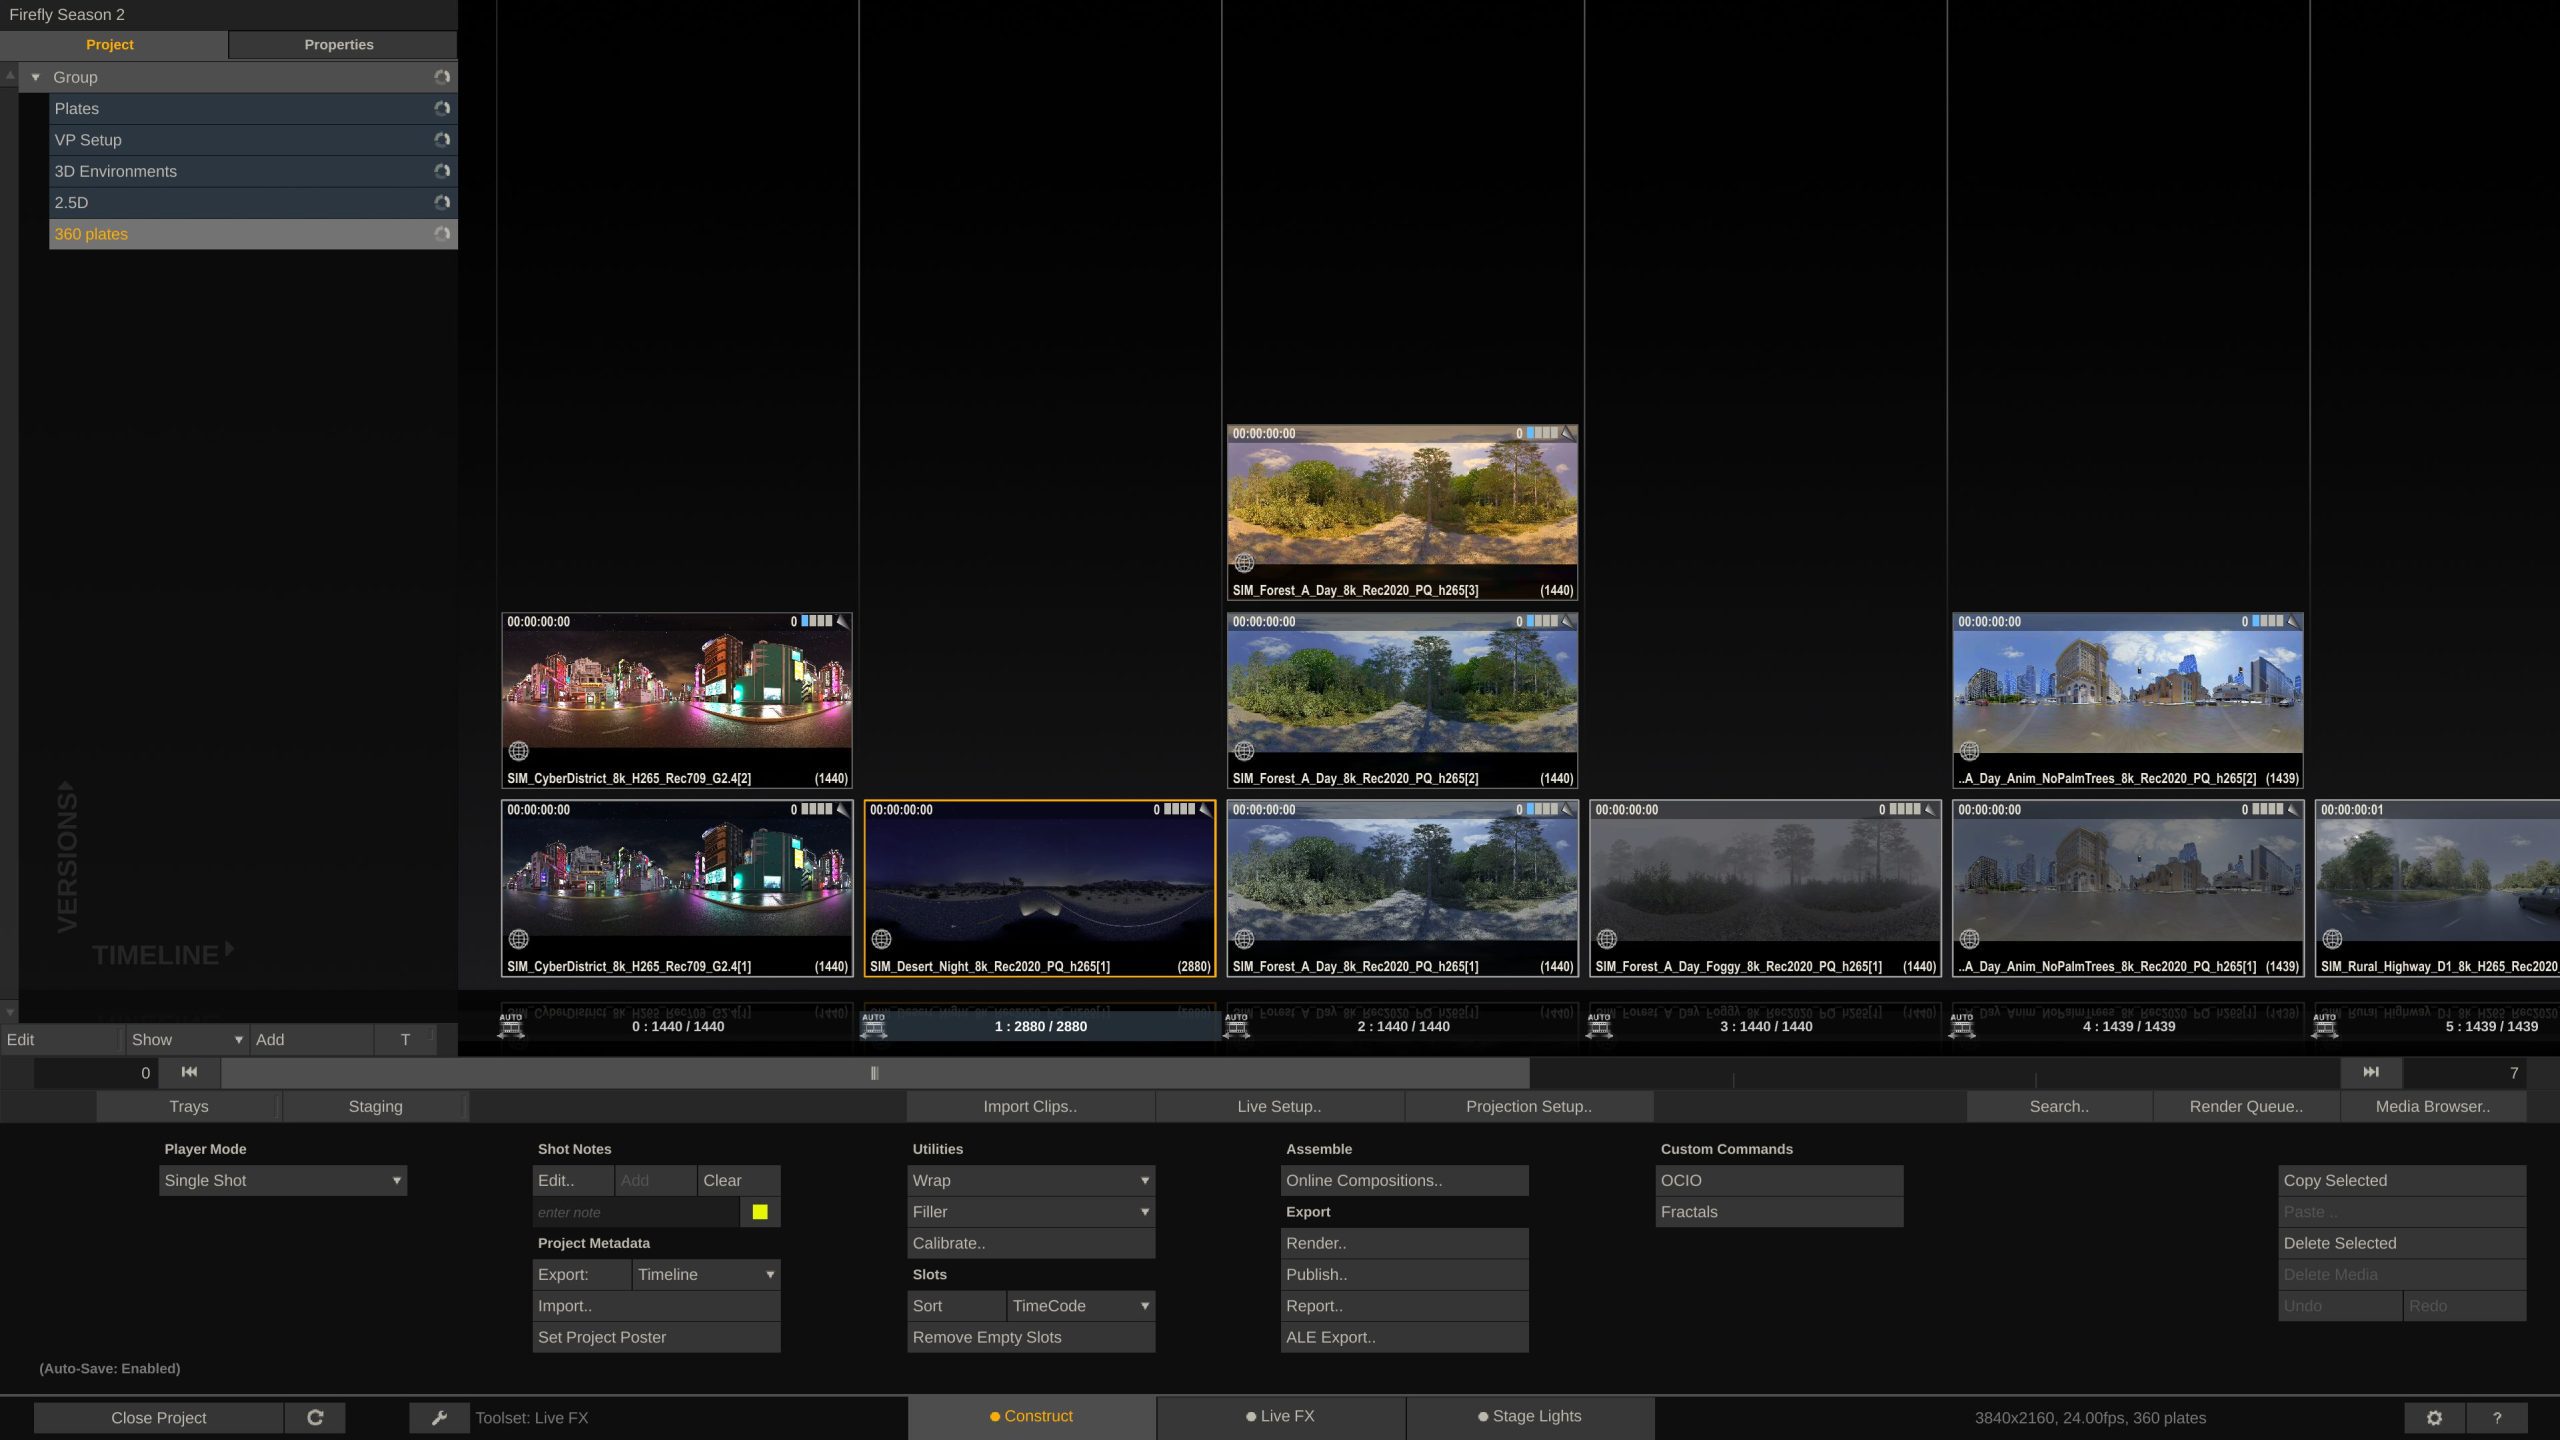2560x1440 pixels.
Task: Click the refresh icon beside 360 plates
Action: 442,234
